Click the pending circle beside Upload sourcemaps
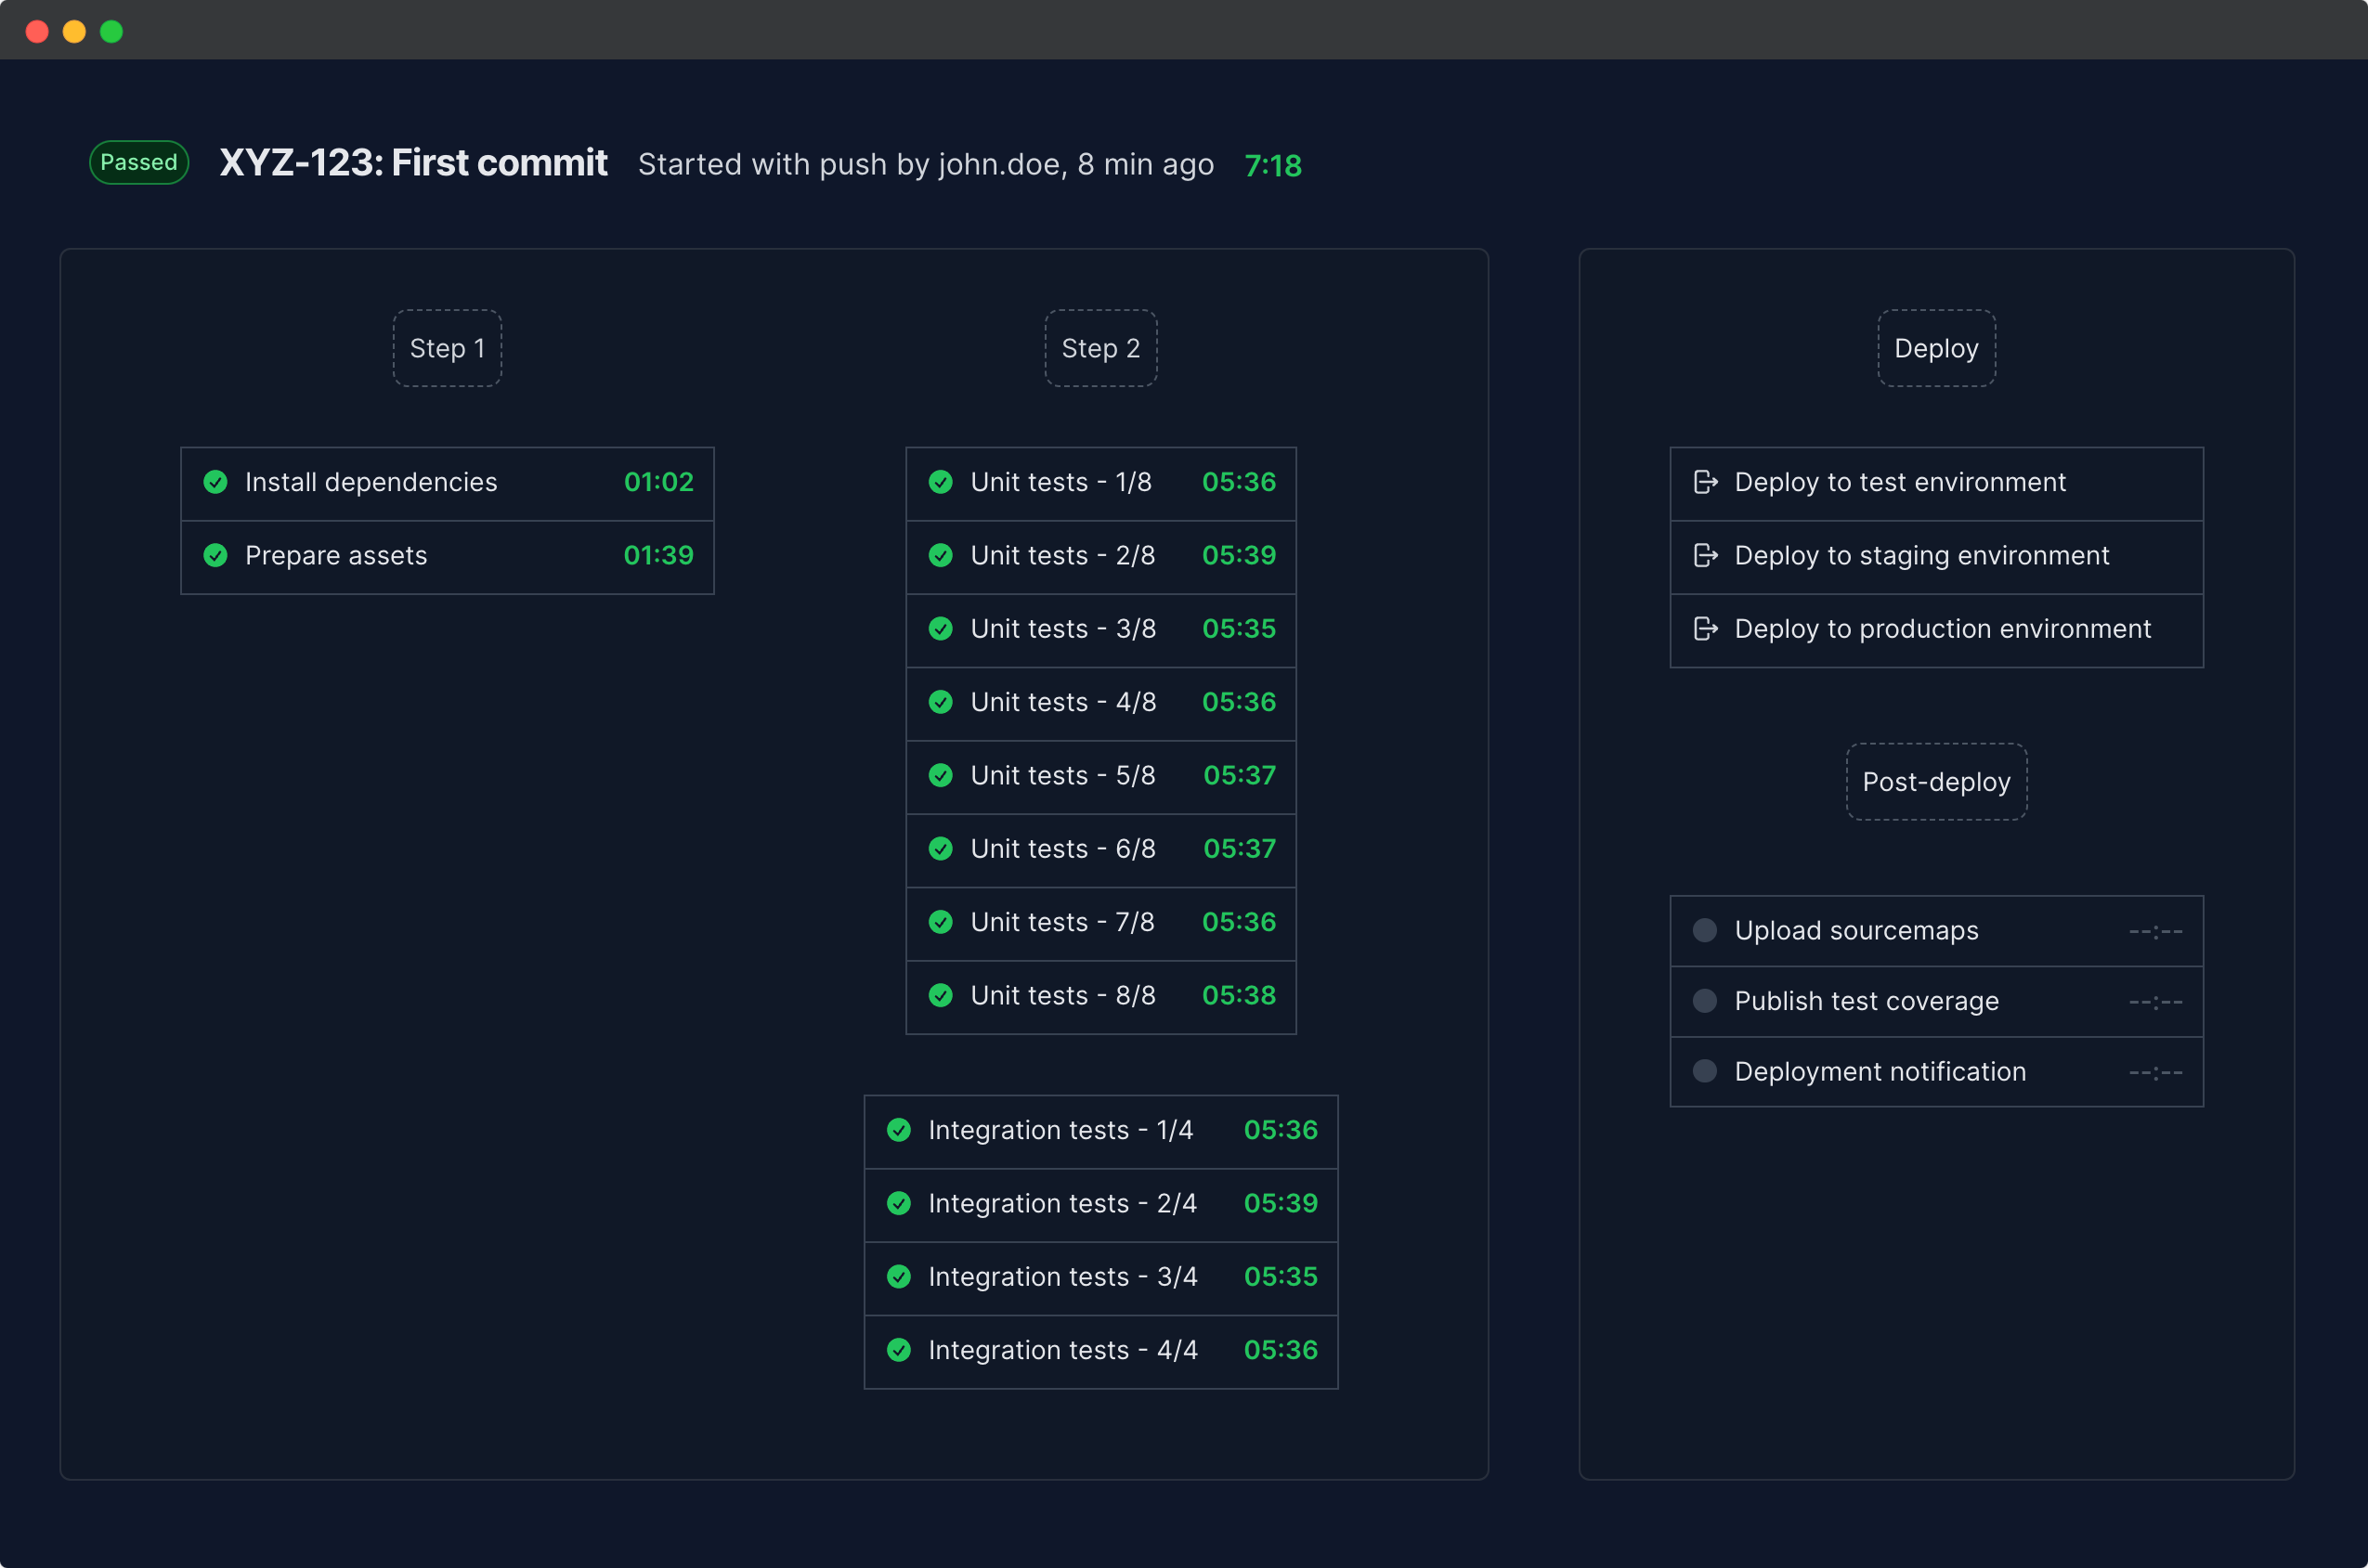2368x1568 pixels. pyautogui.click(x=1704, y=930)
